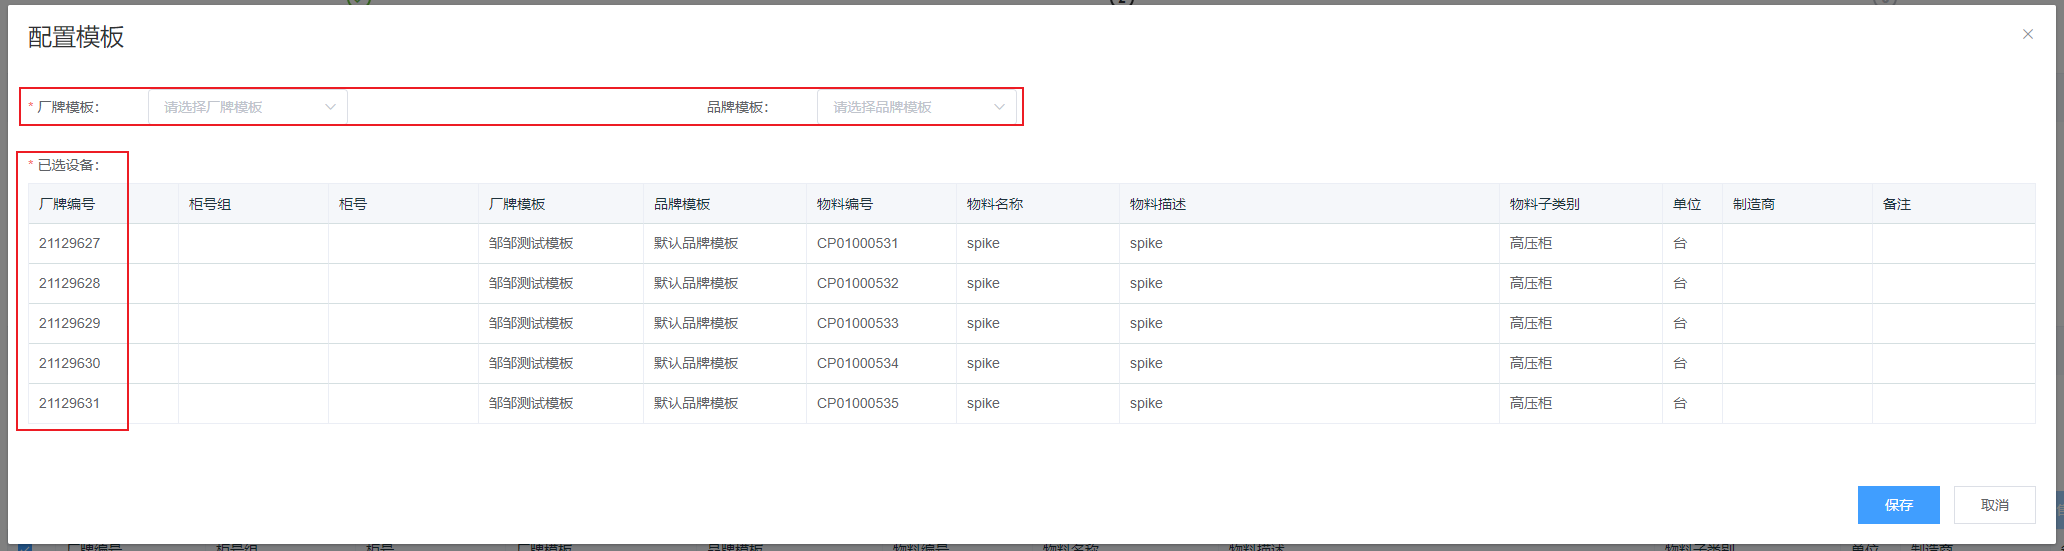2064x551 pixels.
Task: Click material number CP01000534 cell
Action: (858, 363)
